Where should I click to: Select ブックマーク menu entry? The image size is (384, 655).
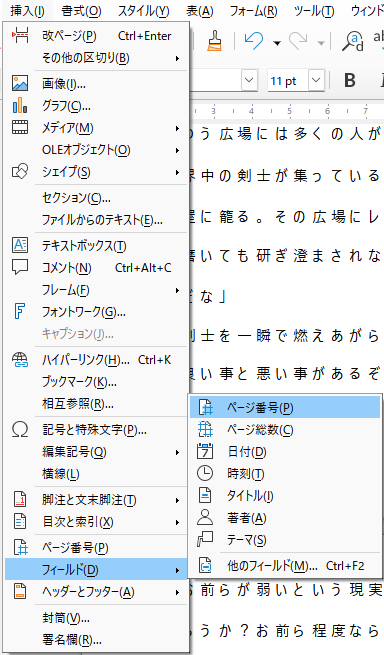click(x=97, y=381)
